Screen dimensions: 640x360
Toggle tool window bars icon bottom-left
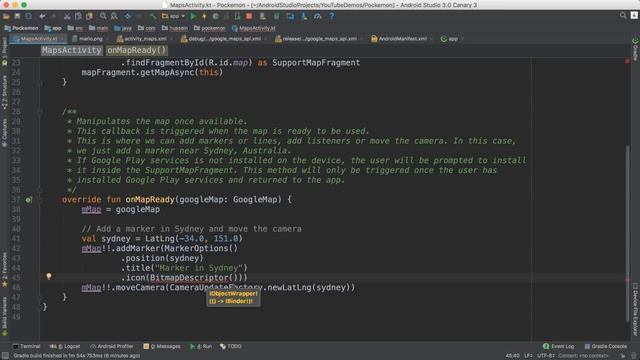[x=5, y=356]
